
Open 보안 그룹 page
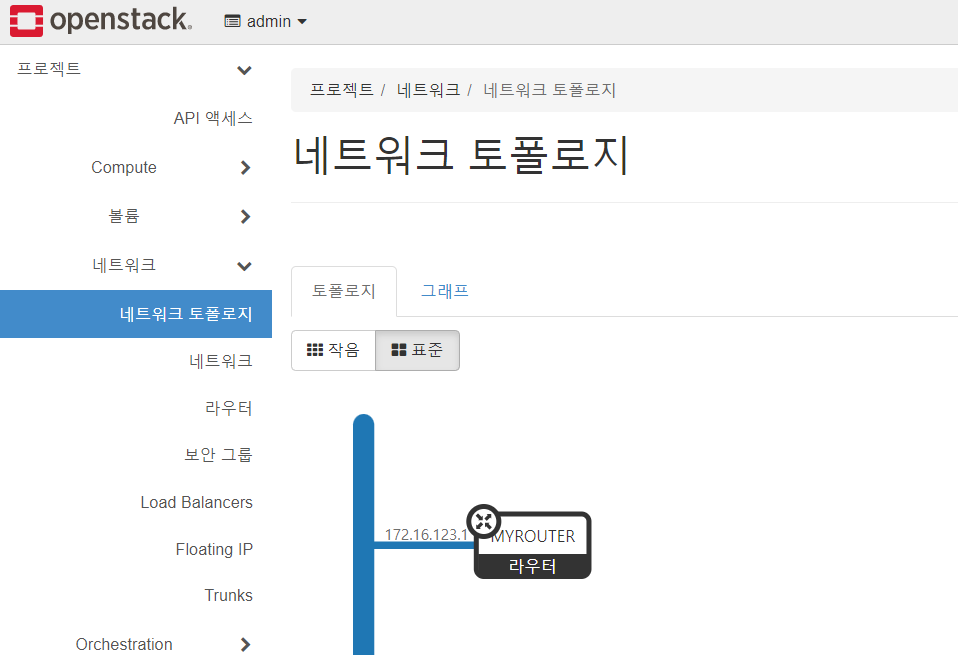[x=218, y=455]
